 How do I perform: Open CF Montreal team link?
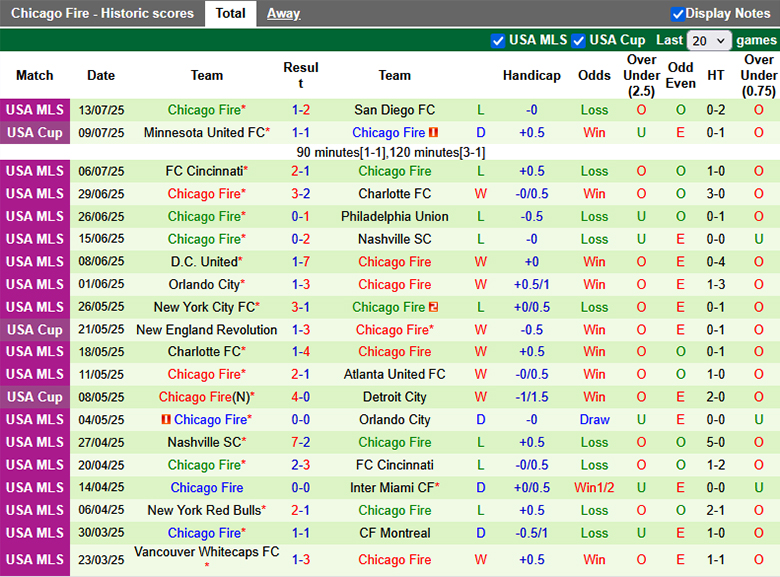click(x=394, y=533)
